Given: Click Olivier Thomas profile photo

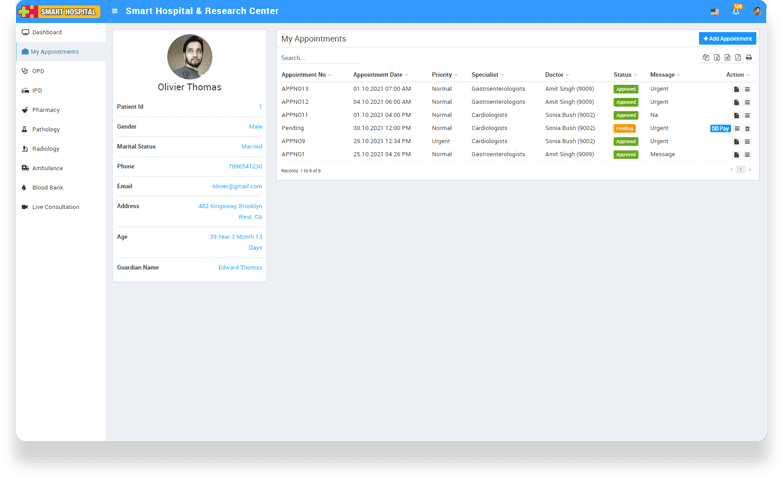Looking at the screenshot, I should coord(189,57).
